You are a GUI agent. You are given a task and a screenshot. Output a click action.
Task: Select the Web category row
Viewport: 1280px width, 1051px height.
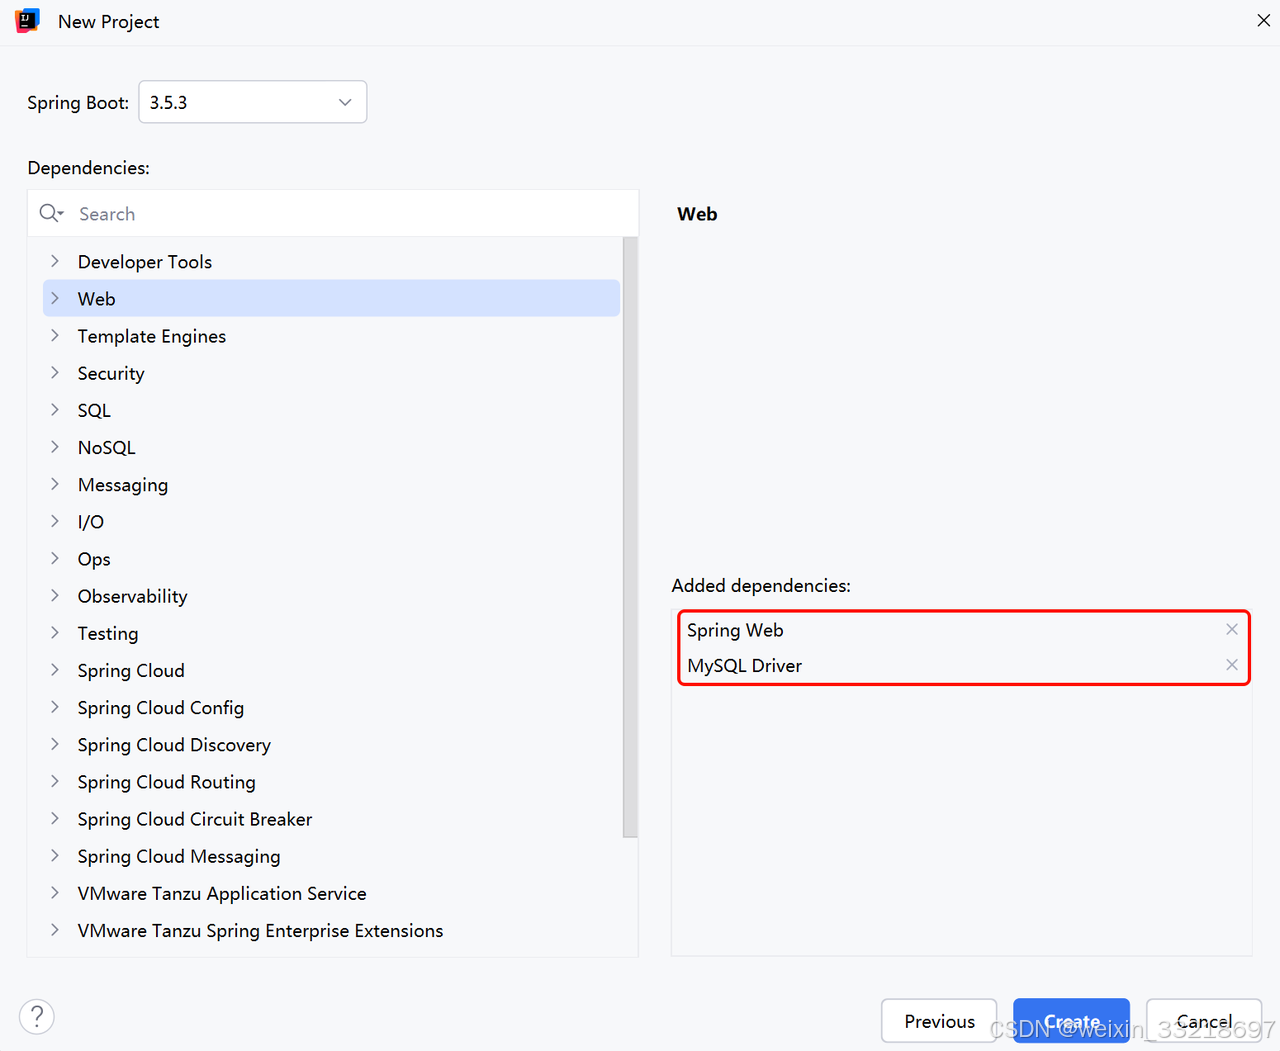(331, 298)
